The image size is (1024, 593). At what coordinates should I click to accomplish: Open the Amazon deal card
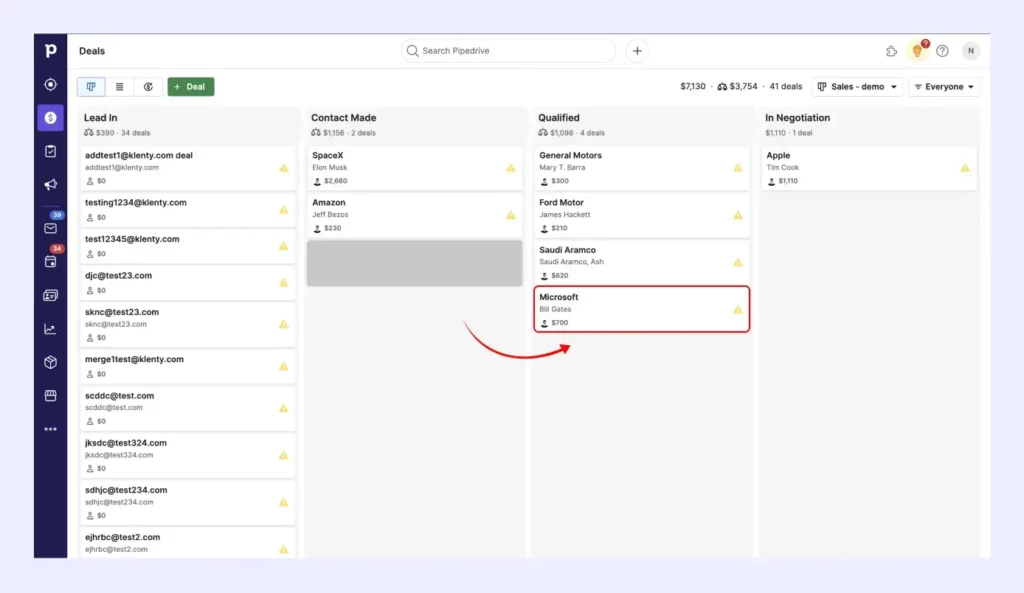tap(415, 215)
